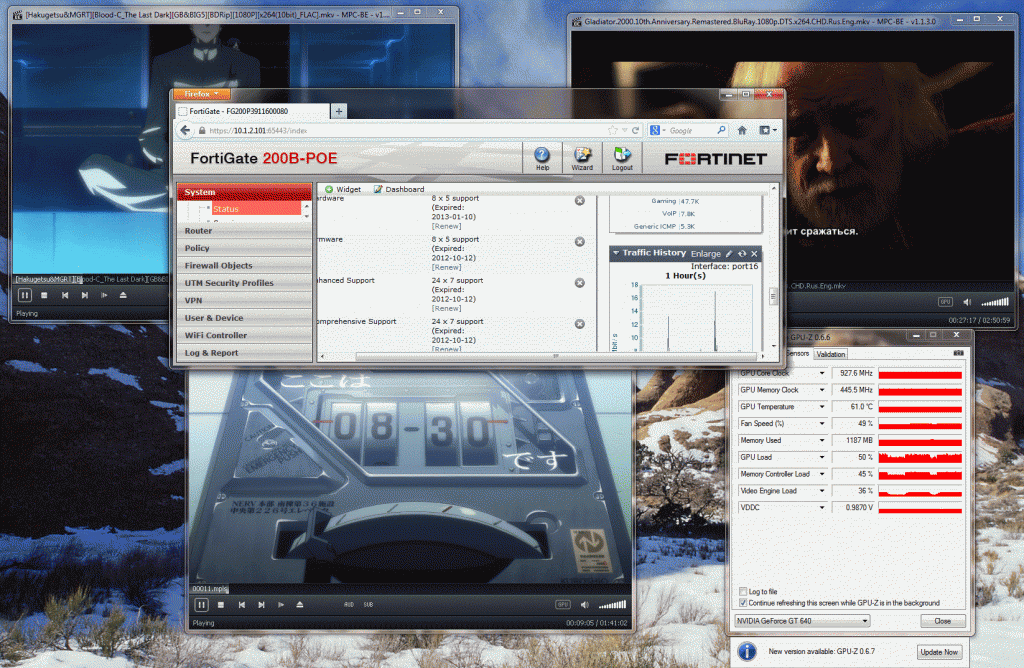The height and width of the screenshot is (668, 1024).
Task: Refresh the Traffic History widget
Action: click(x=742, y=253)
